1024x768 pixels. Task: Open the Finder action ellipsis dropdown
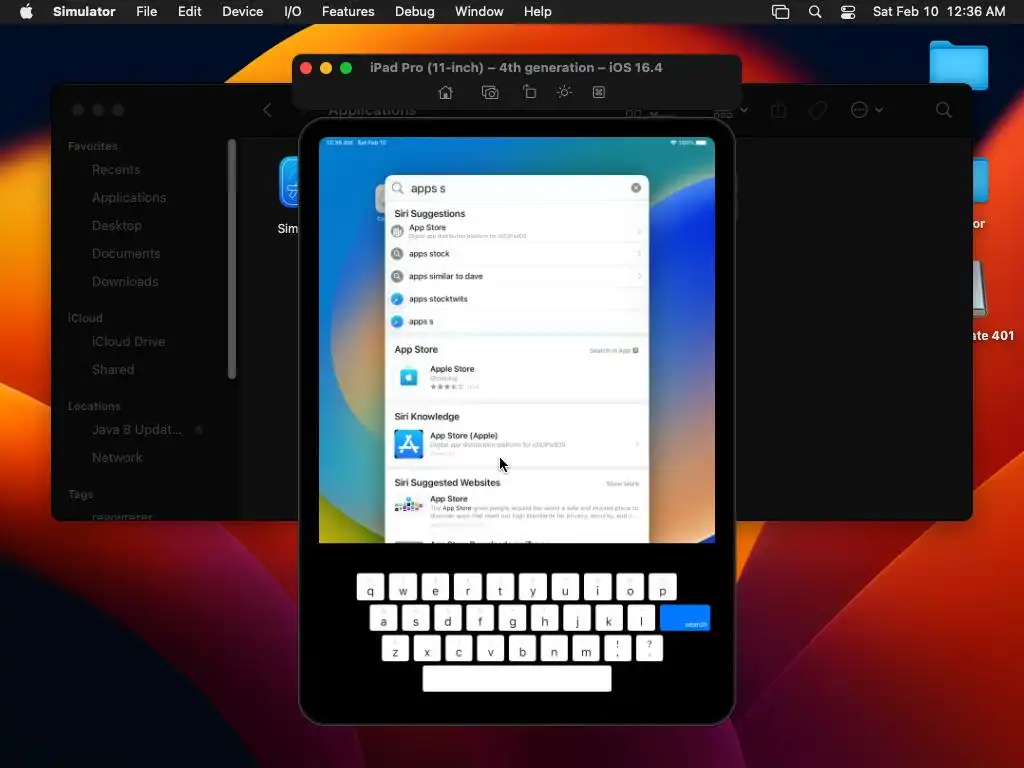coord(867,110)
